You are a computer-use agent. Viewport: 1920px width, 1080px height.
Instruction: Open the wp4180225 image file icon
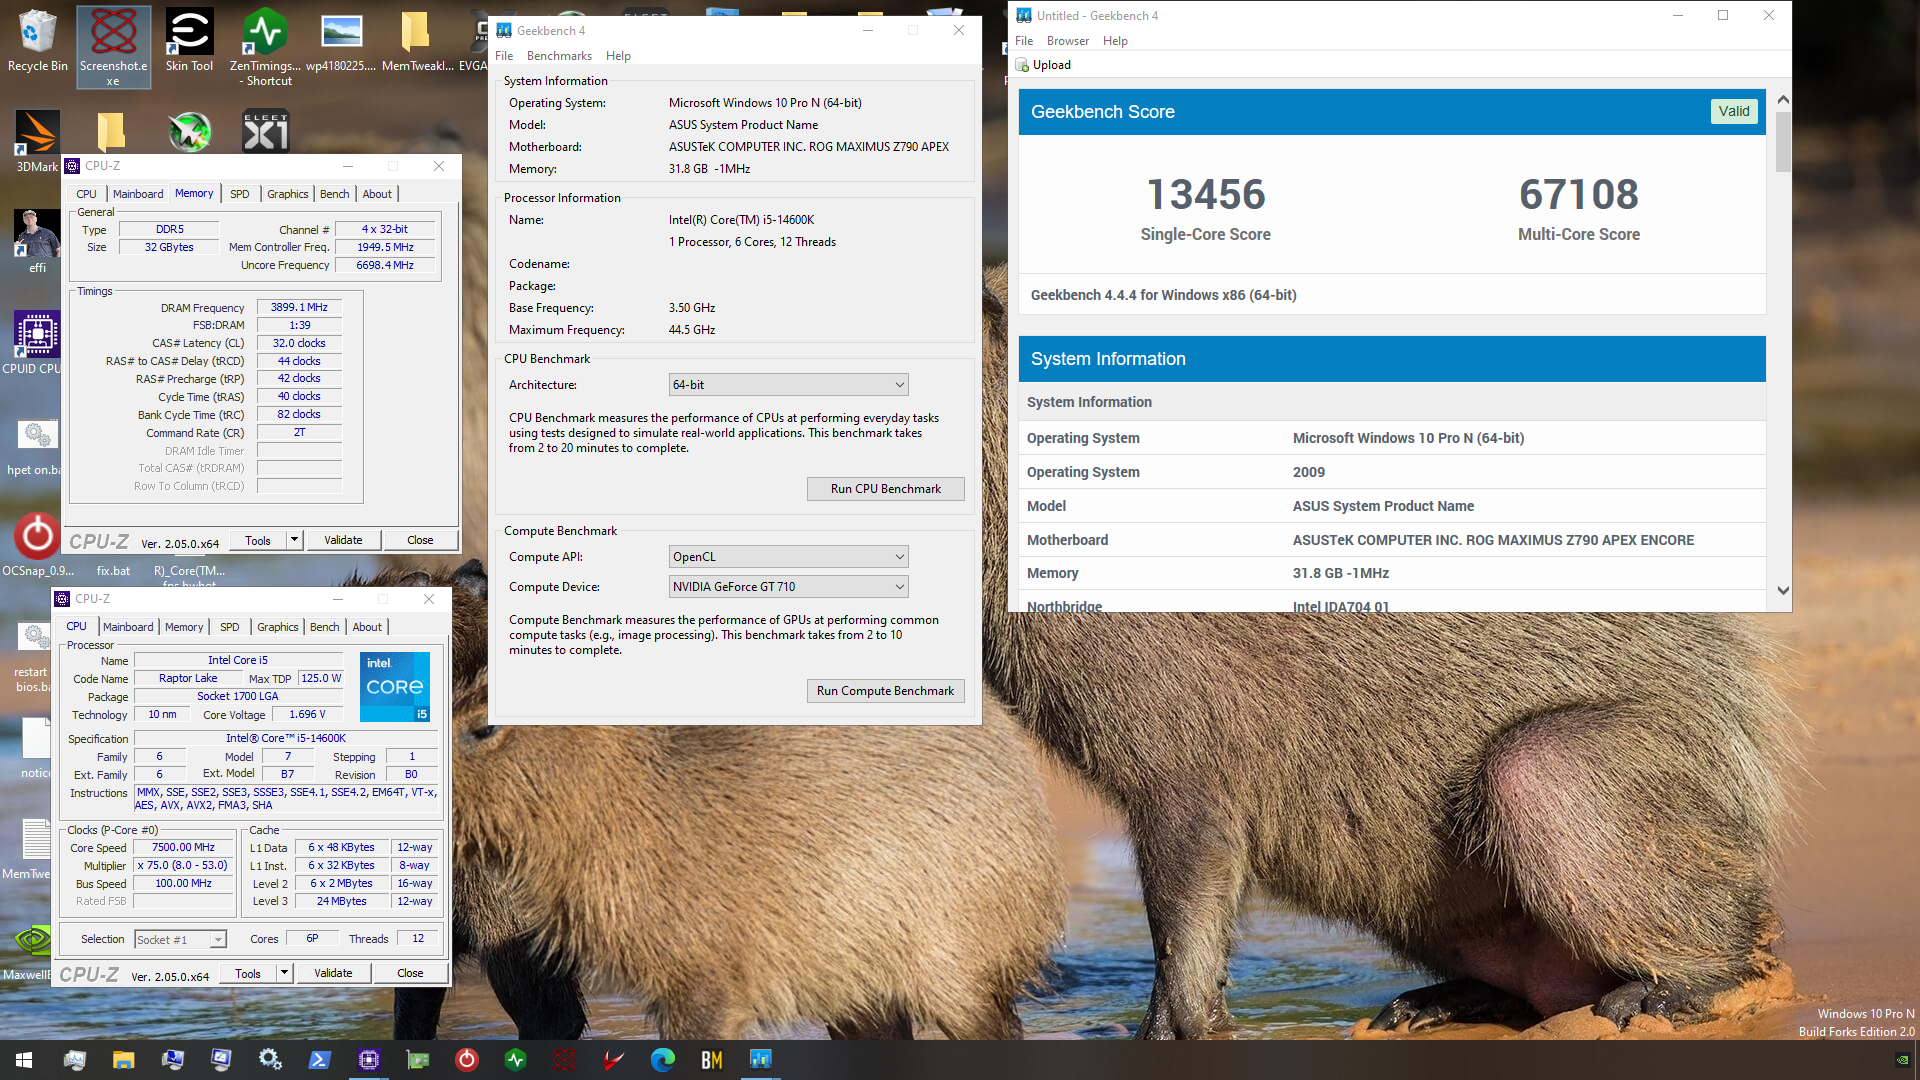coord(341,42)
